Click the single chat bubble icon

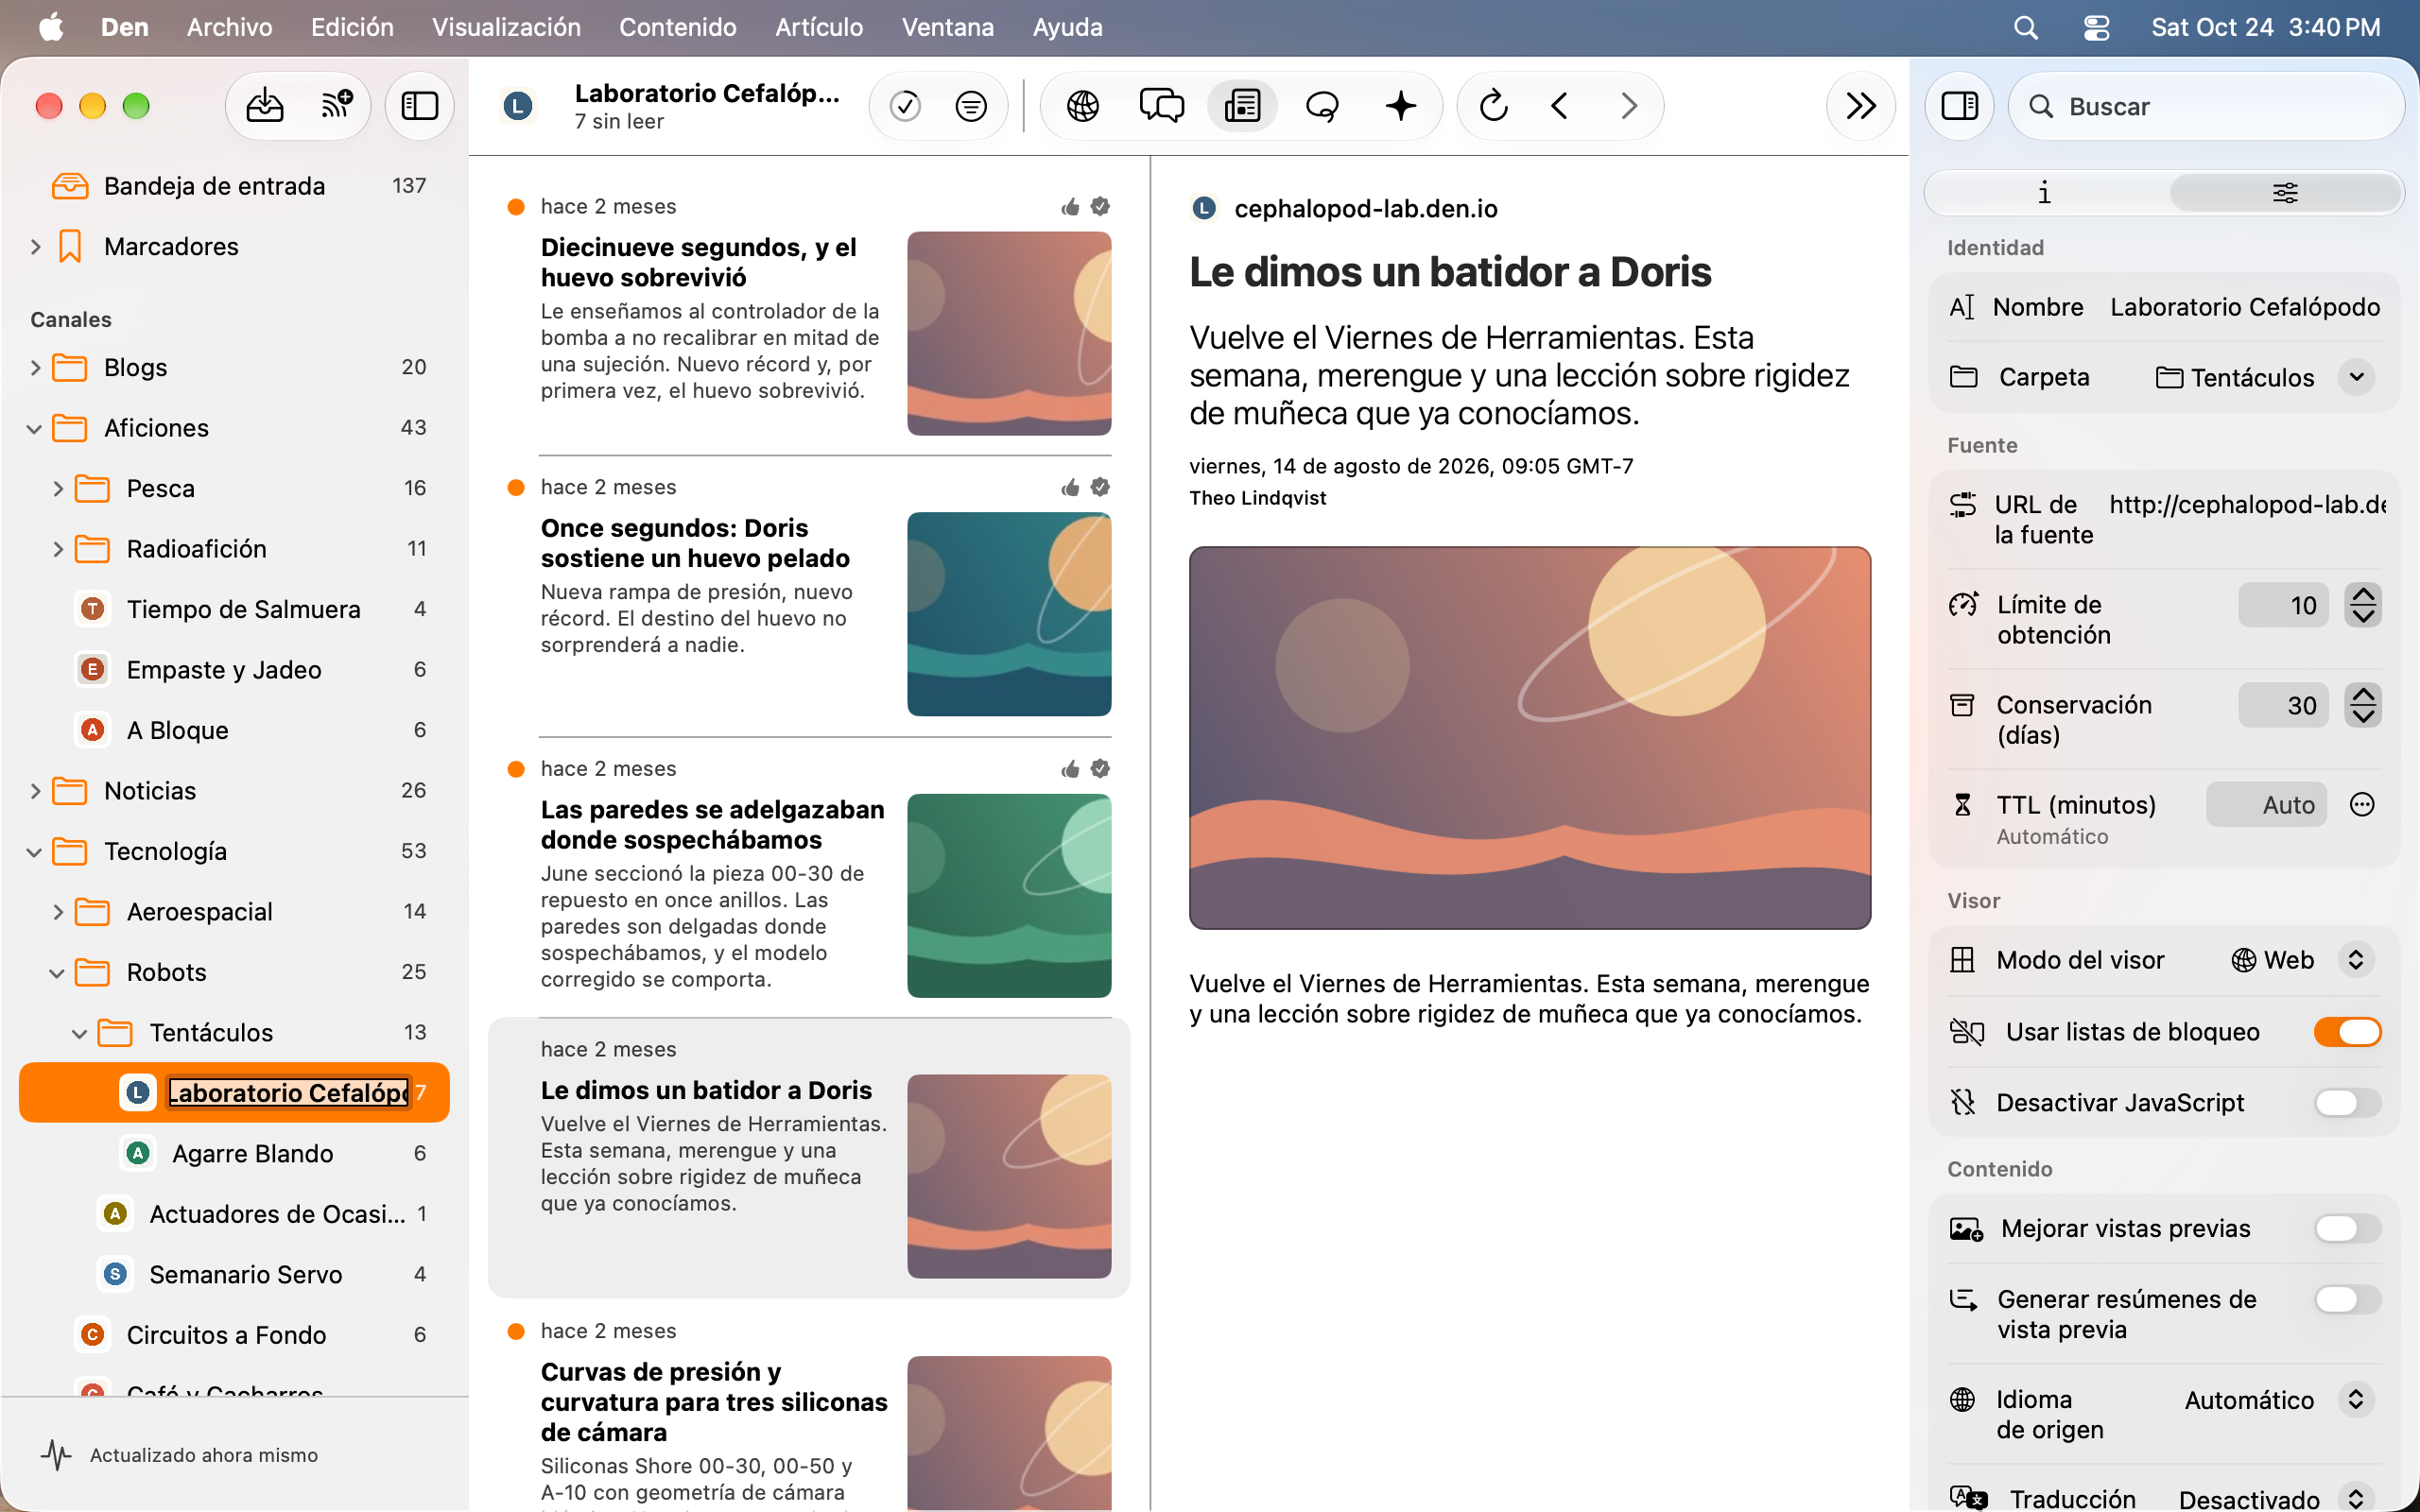pyautogui.click(x=1322, y=105)
